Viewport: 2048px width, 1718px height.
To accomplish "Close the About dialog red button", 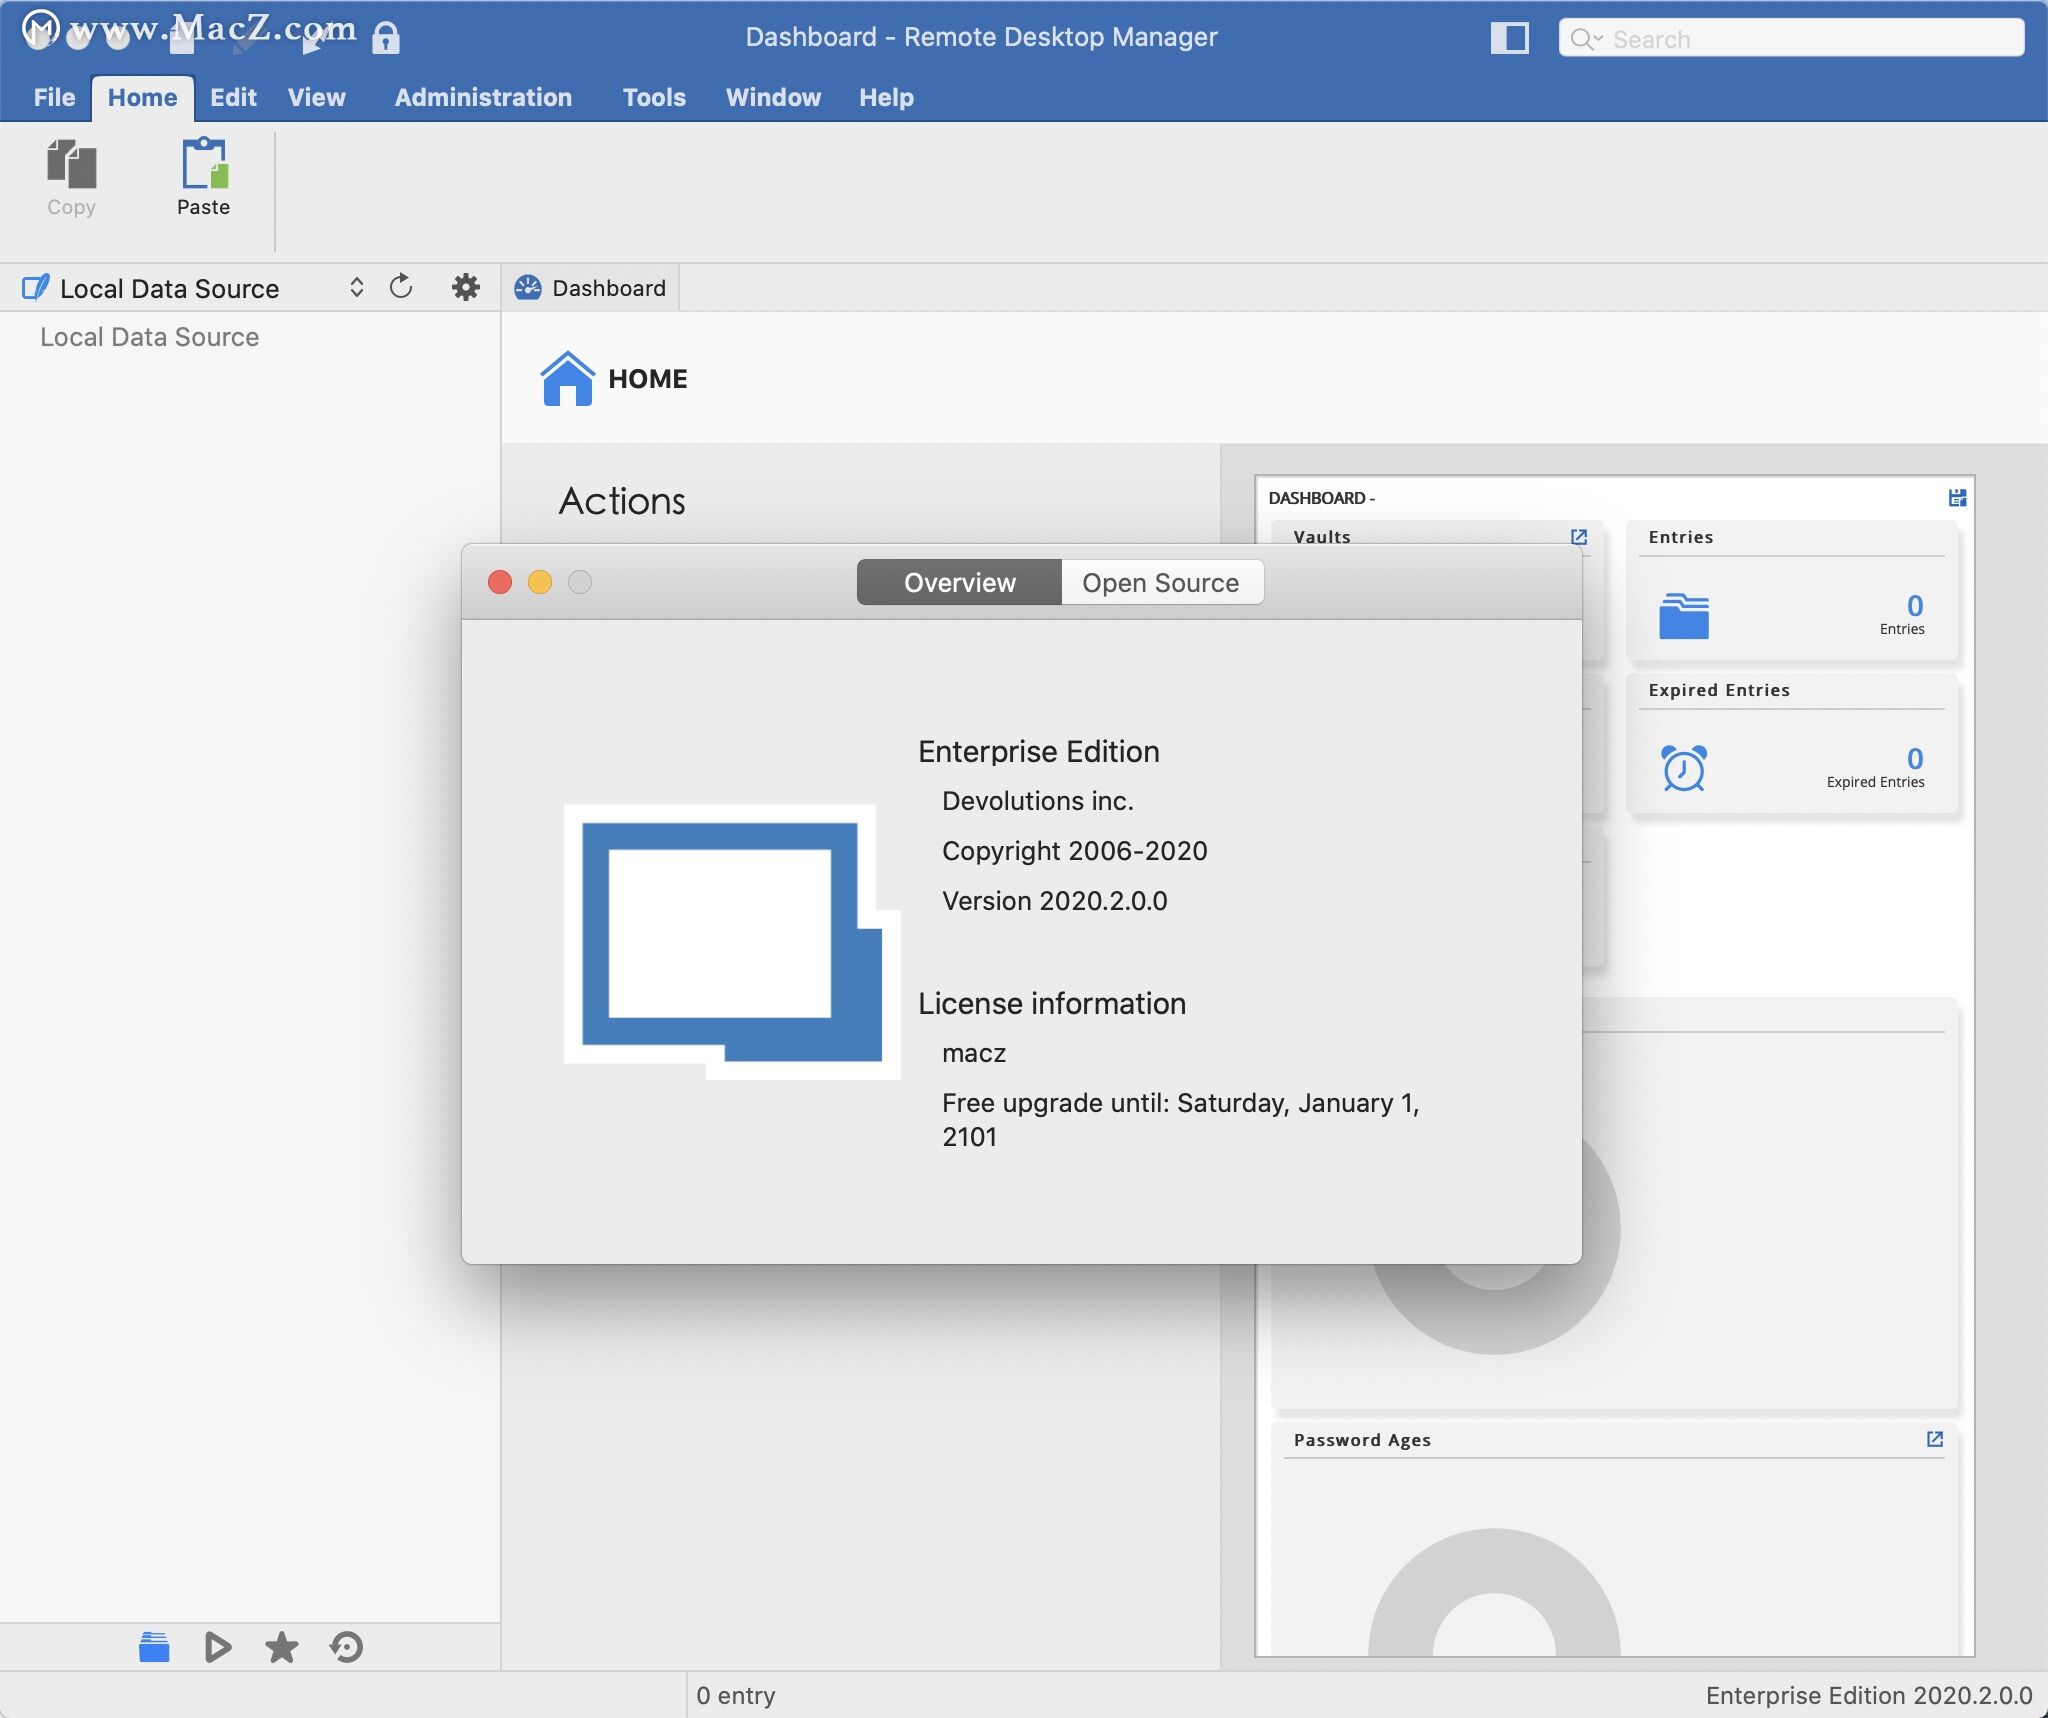I will coord(500,582).
